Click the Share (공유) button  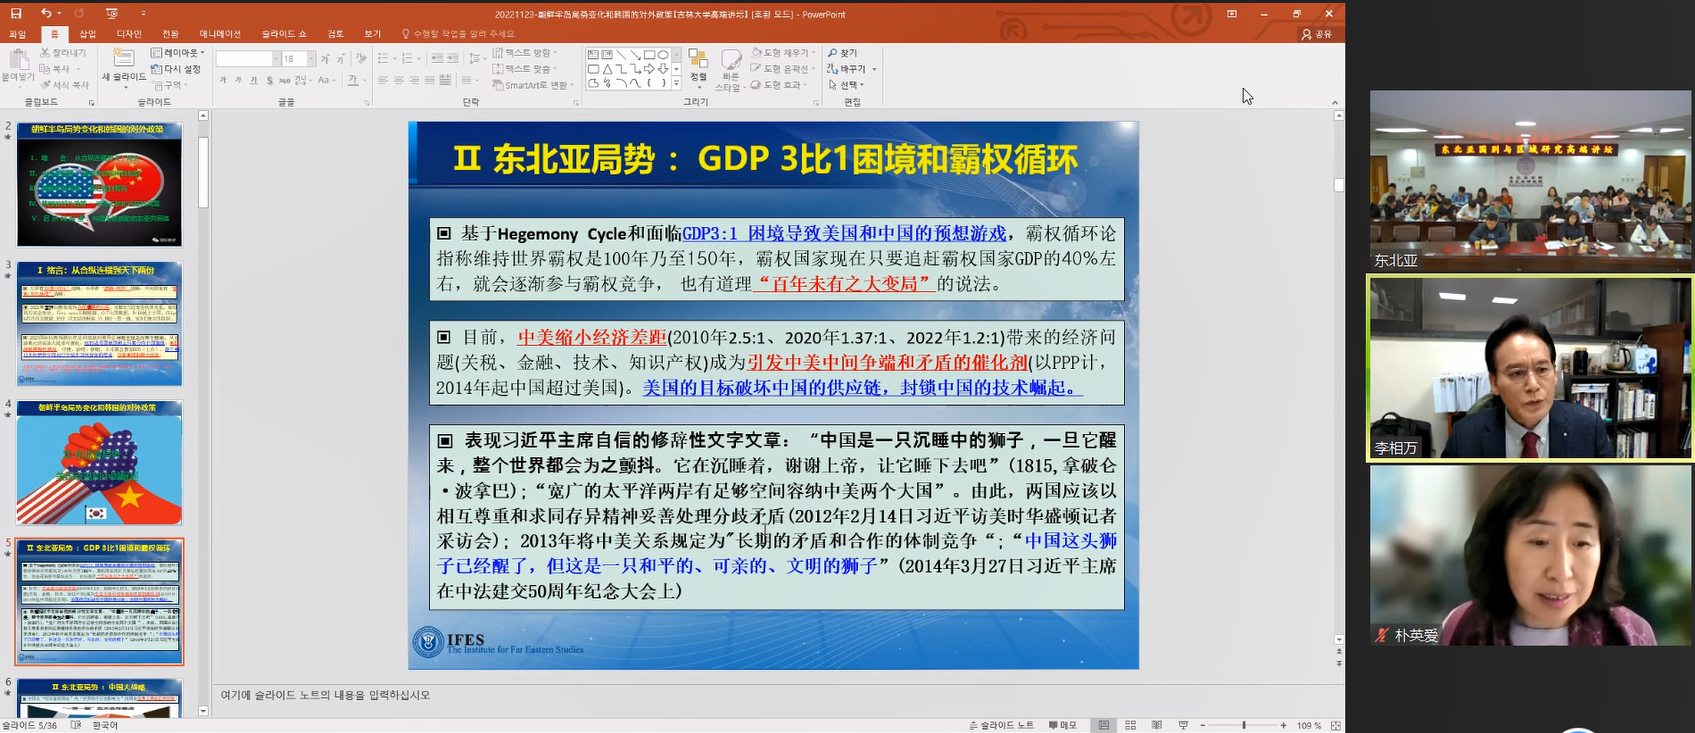[1316, 34]
